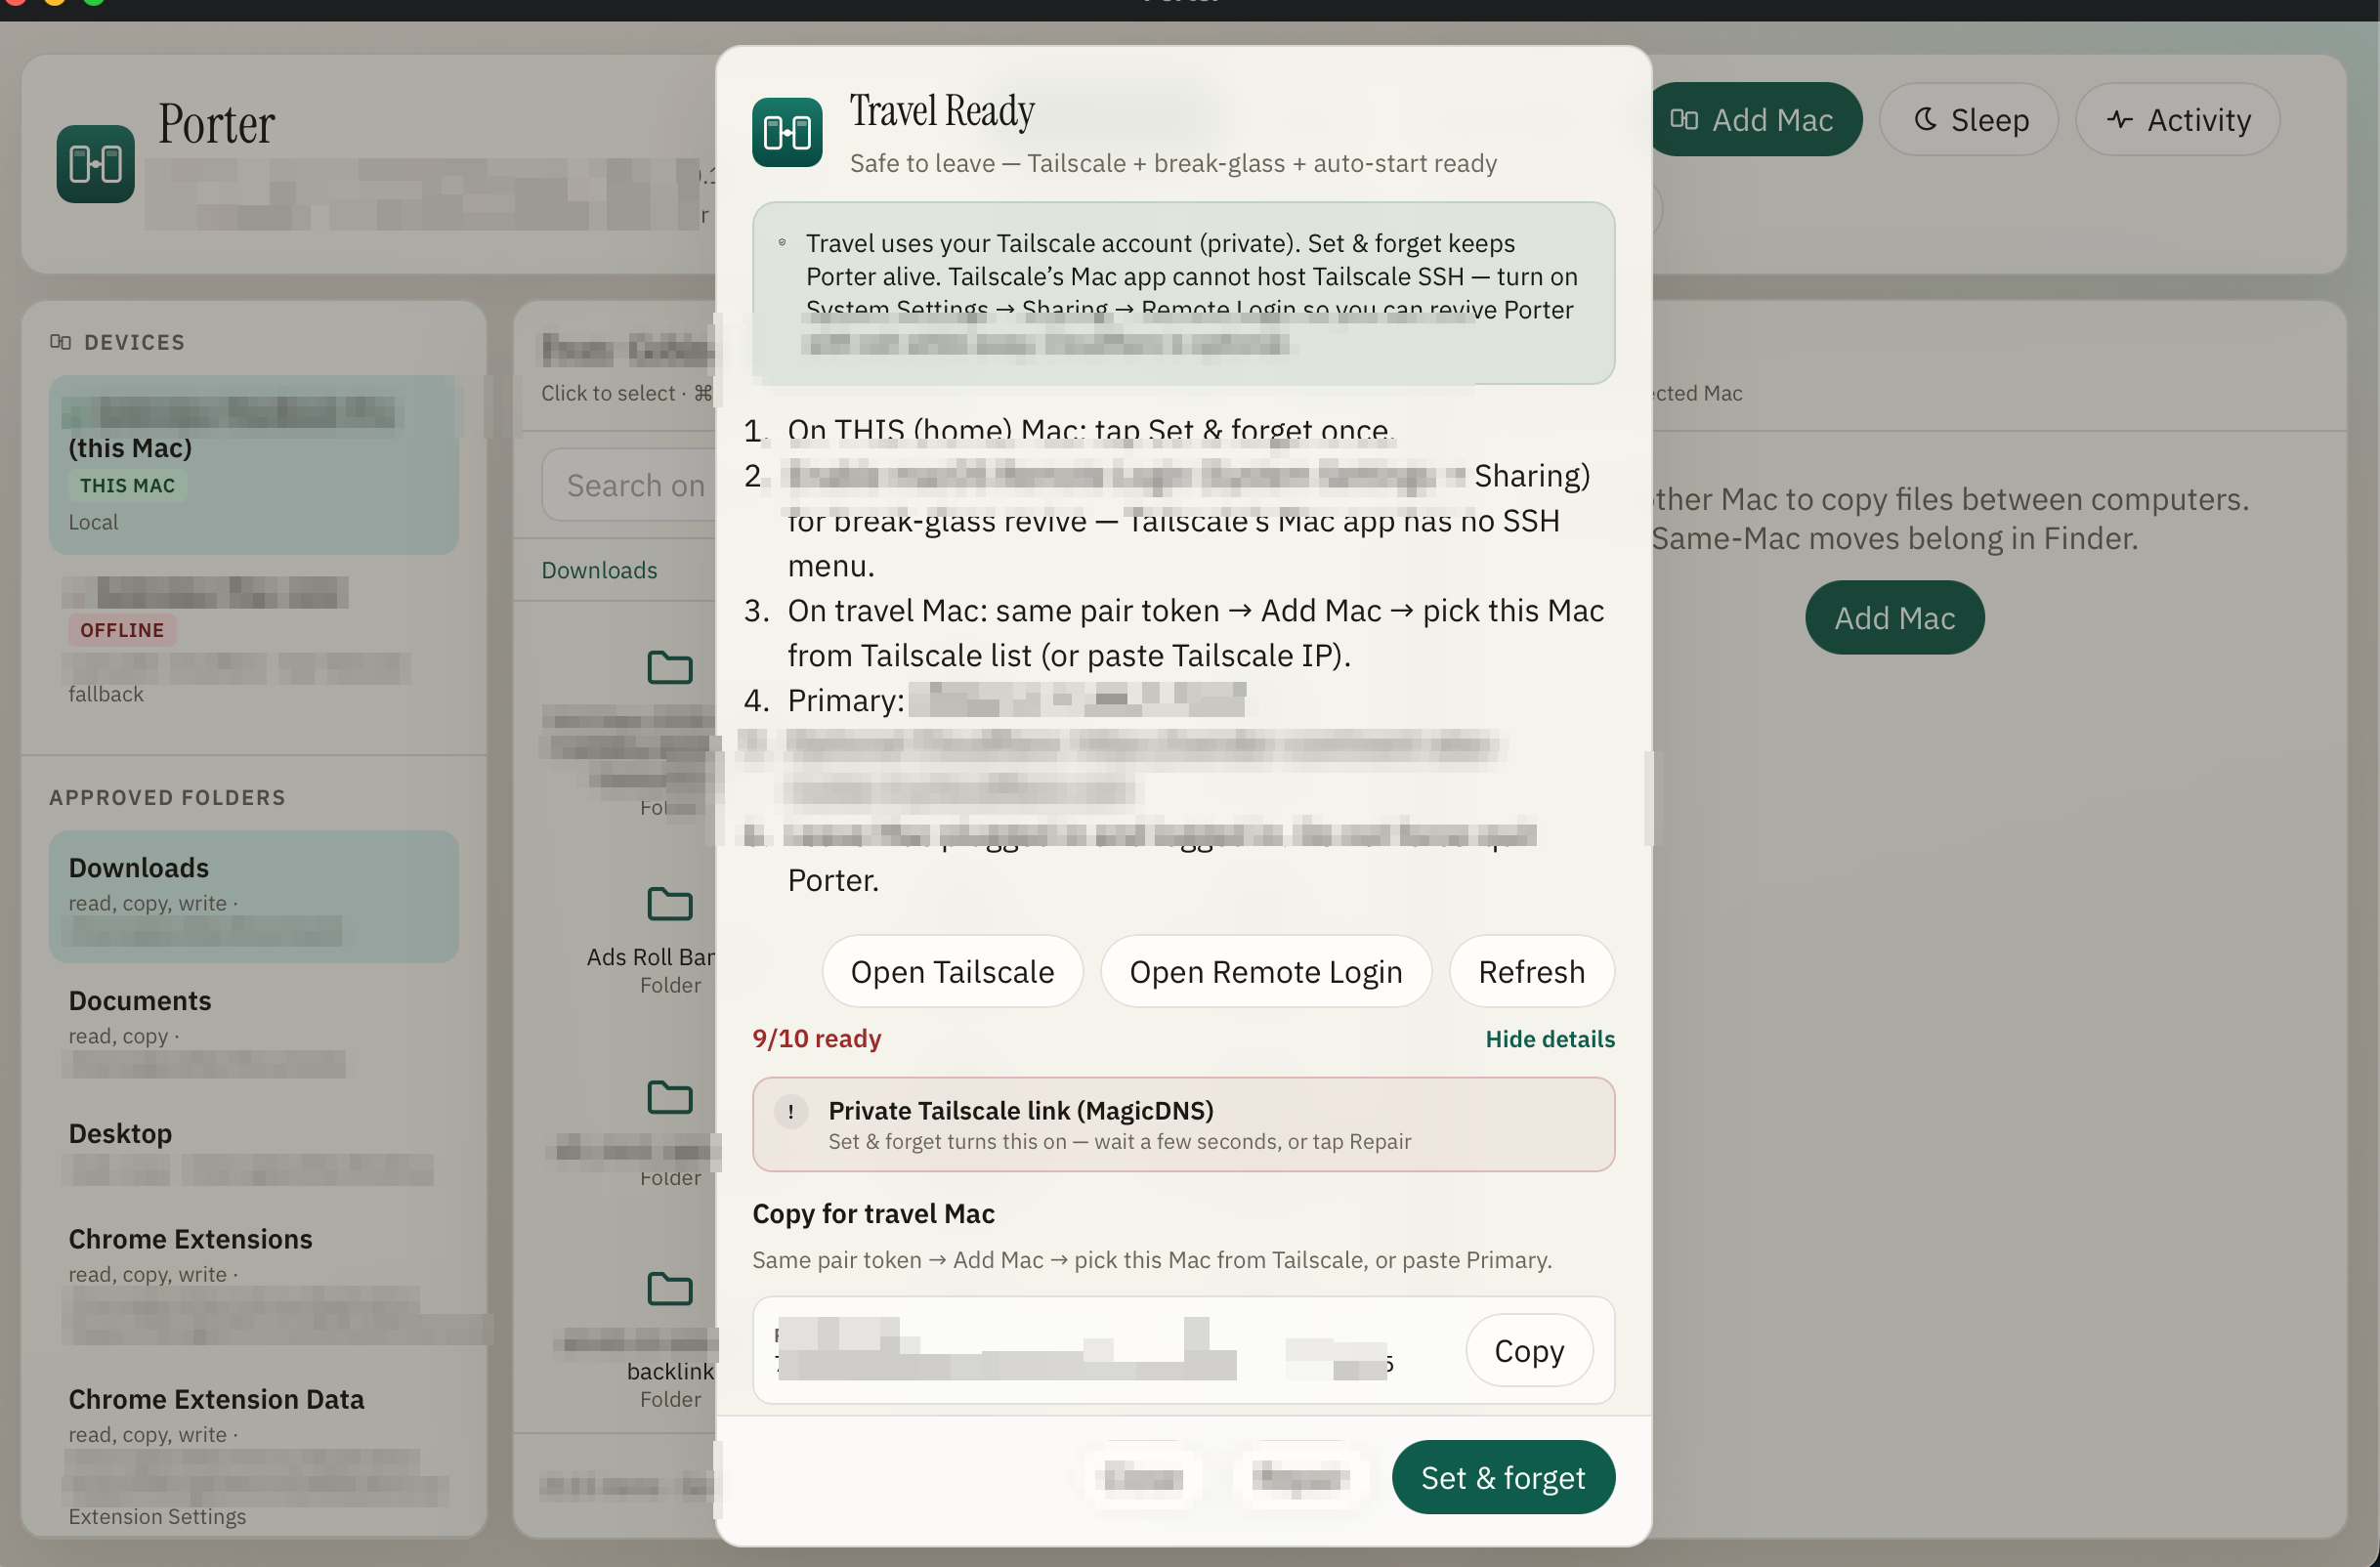Click Add Mac in the top toolbar
The image size is (2380, 1567).
tap(1752, 120)
